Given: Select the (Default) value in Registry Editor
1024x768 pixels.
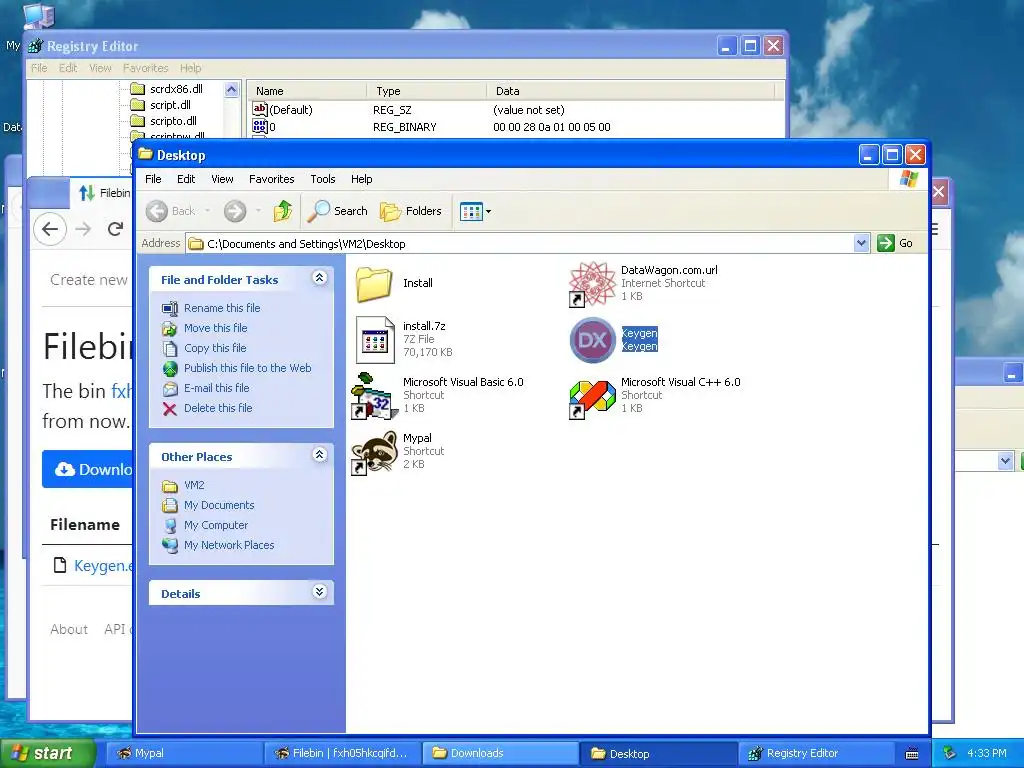Looking at the screenshot, I should click(x=291, y=110).
